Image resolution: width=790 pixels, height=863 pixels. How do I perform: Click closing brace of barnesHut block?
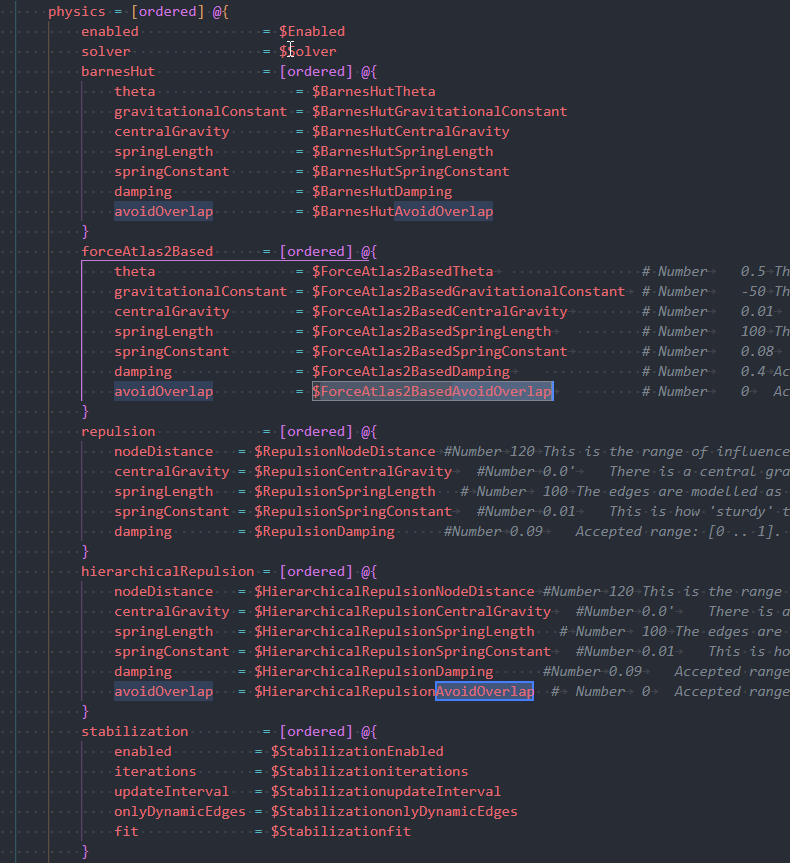click(85, 231)
